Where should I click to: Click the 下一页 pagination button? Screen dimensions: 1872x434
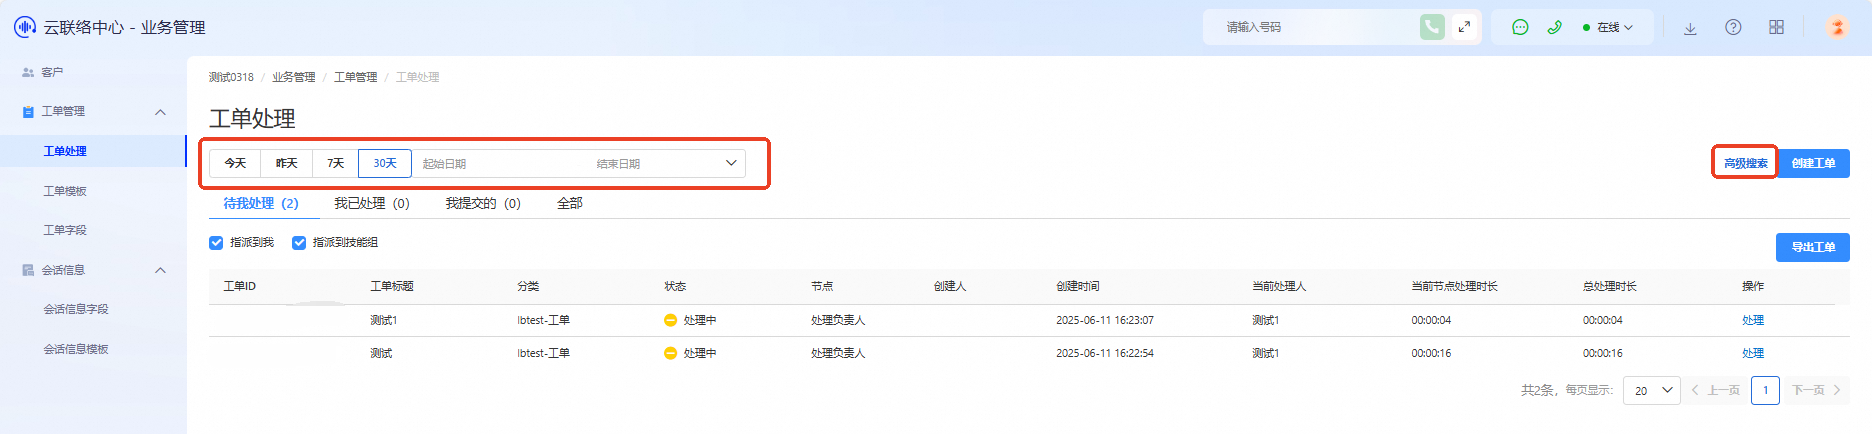click(1816, 390)
